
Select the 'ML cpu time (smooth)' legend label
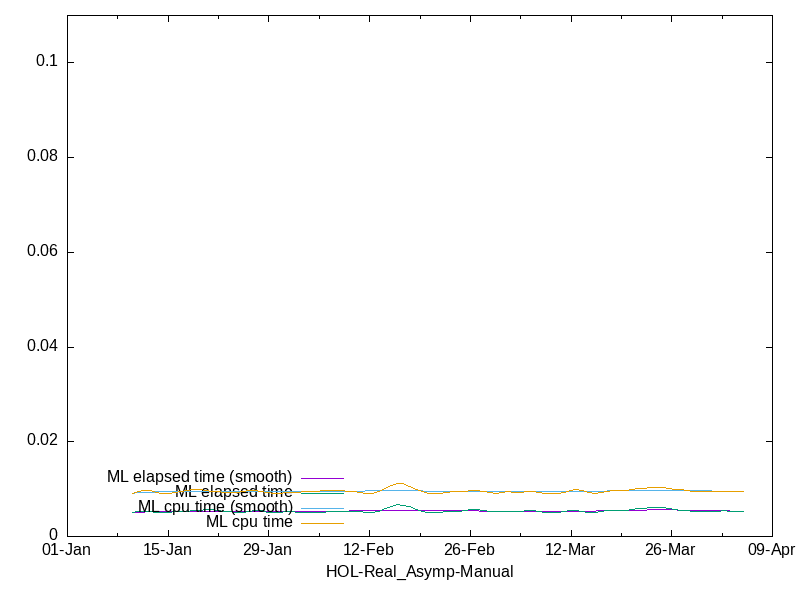(x=215, y=507)
